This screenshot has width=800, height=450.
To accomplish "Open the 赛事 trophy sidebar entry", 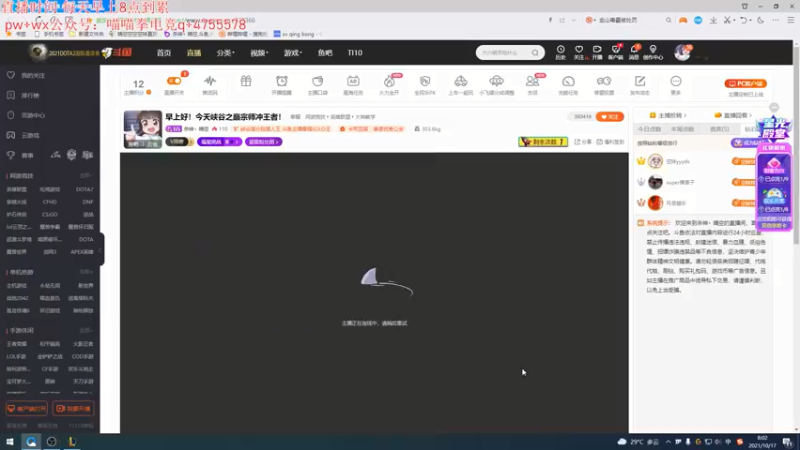I will [x=11, y=155].
